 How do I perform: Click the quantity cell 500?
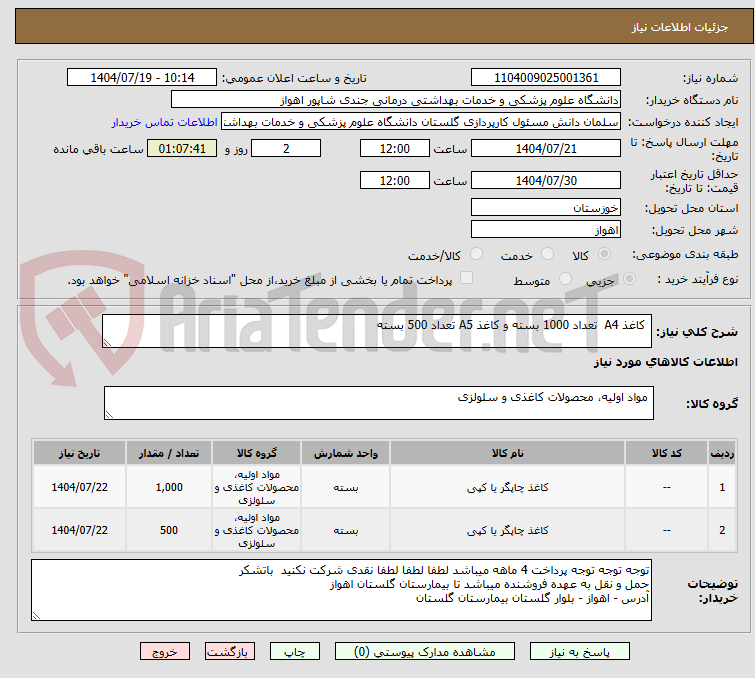point(169,530)
